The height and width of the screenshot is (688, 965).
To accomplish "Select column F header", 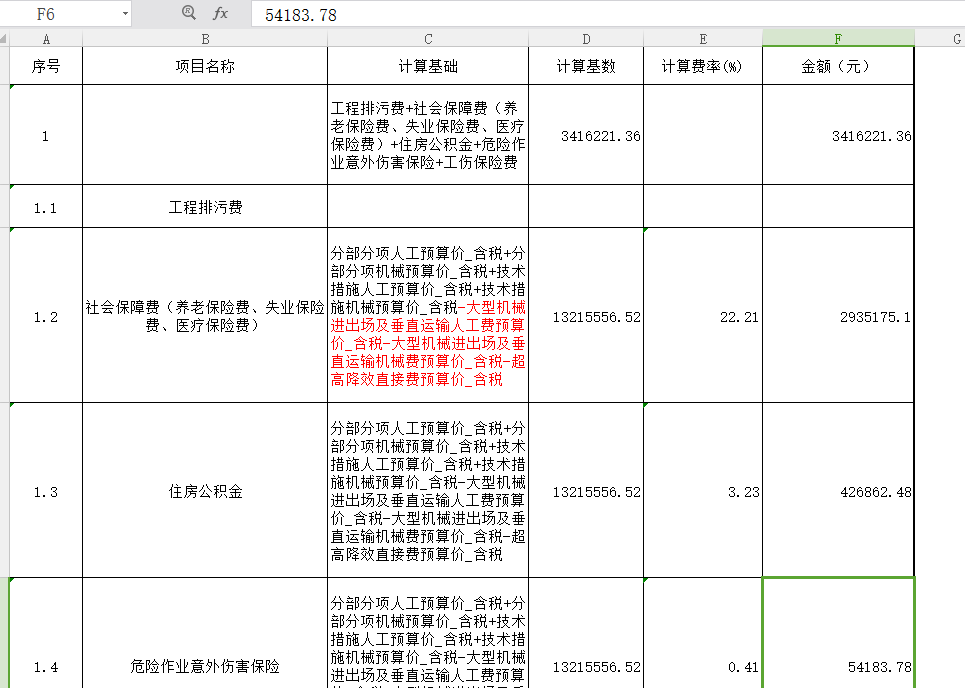I will pos(838,39).
